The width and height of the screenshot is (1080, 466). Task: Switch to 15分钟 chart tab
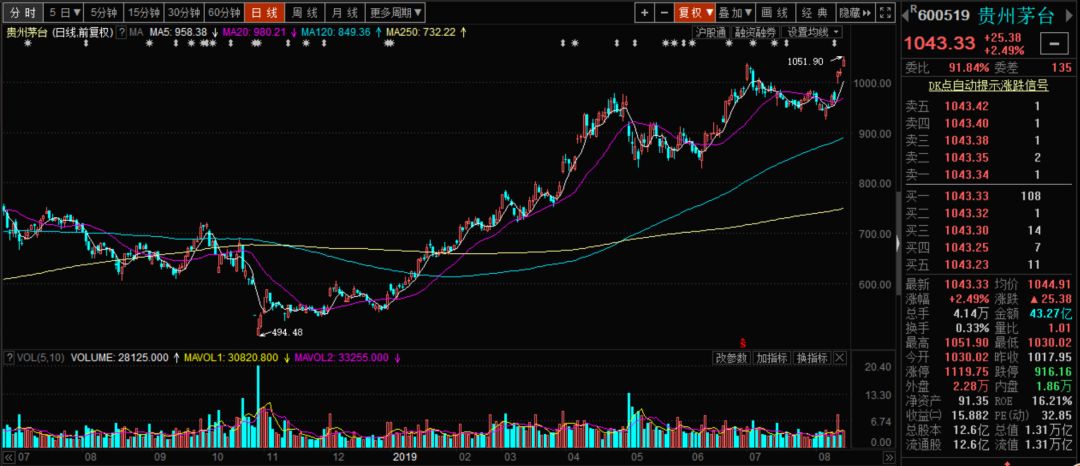tap(145, 12)
